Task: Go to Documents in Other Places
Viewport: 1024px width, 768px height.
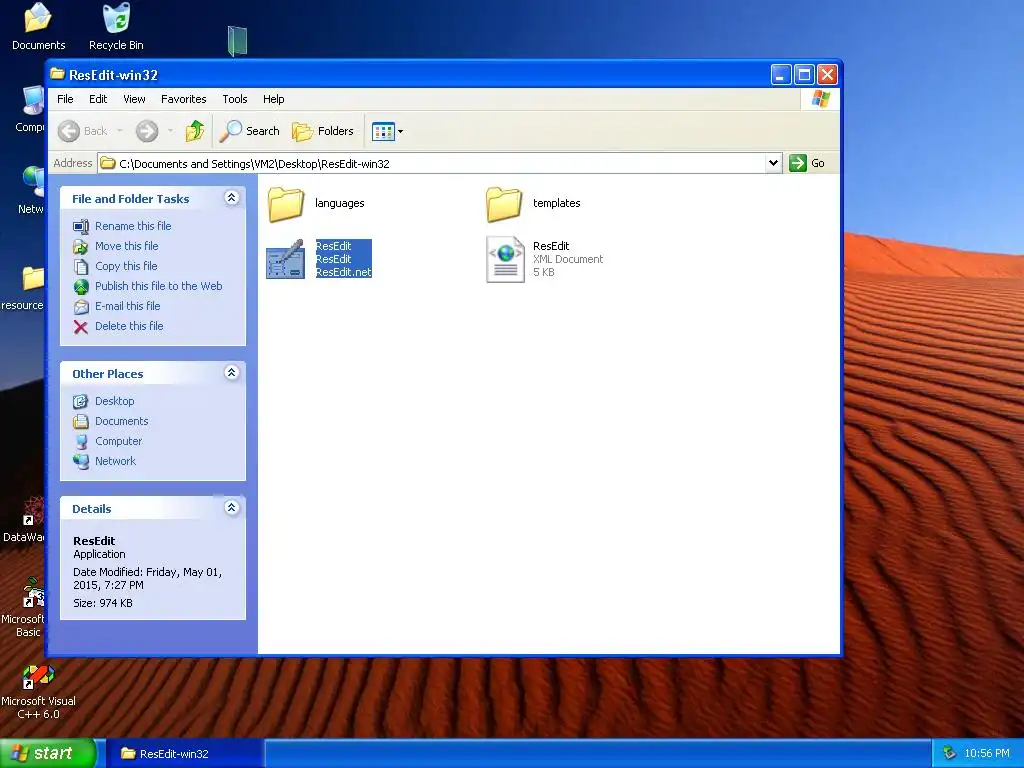Action: coord(121,421)
